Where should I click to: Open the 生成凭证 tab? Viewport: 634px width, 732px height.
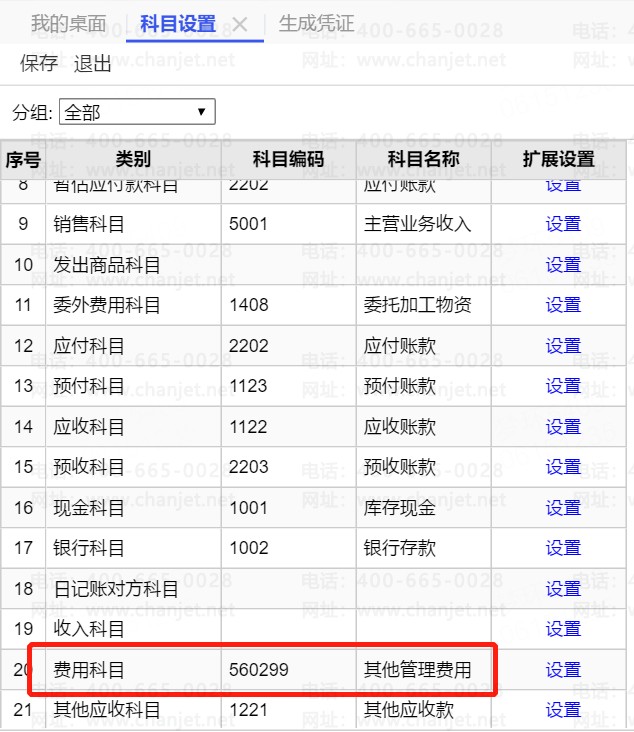coord(316,23)
